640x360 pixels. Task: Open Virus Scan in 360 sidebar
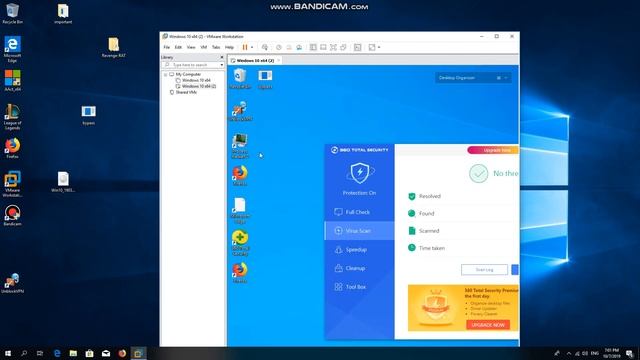click(359, 231)
